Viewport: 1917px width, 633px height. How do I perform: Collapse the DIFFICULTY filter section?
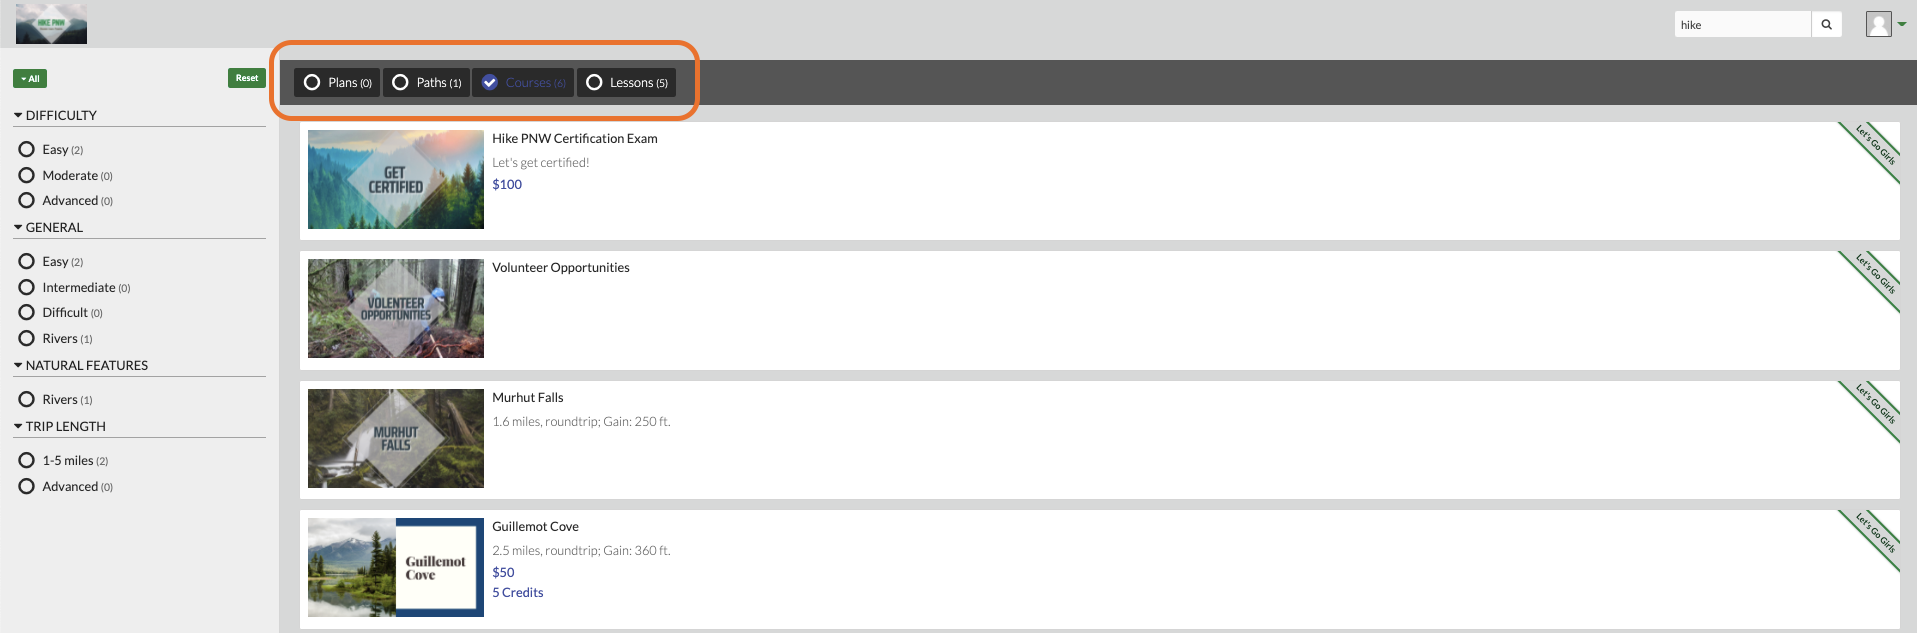click(x=55, y=115)
